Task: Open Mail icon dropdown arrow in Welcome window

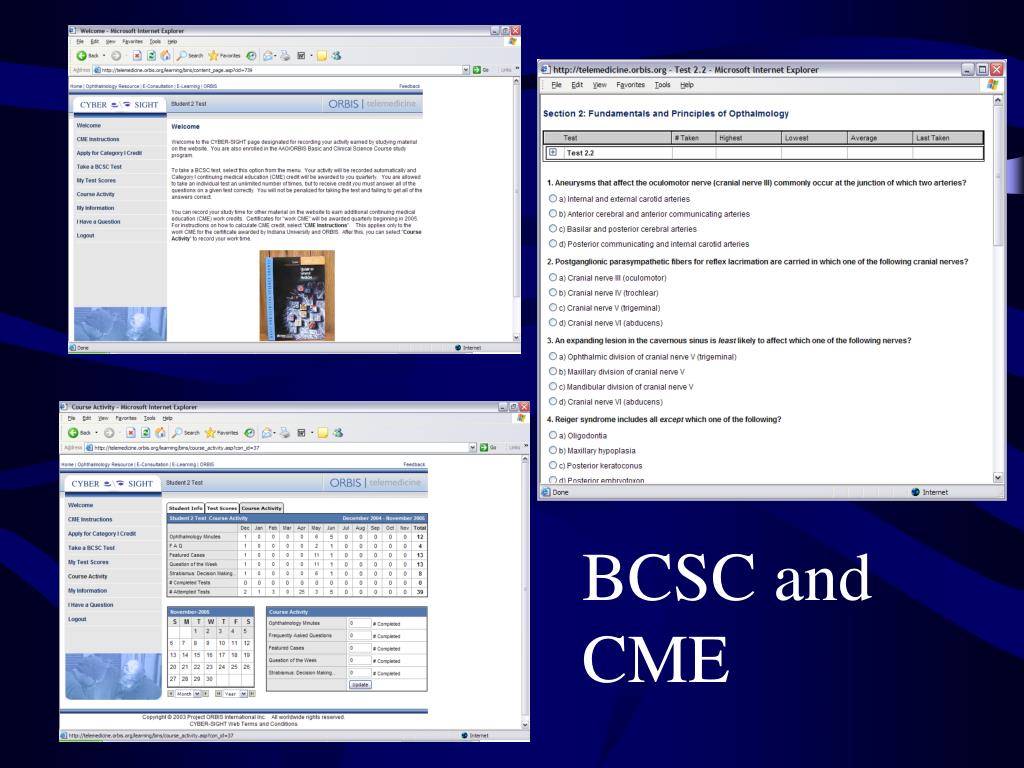Action: pyautogui.click(x=275, y=56)
